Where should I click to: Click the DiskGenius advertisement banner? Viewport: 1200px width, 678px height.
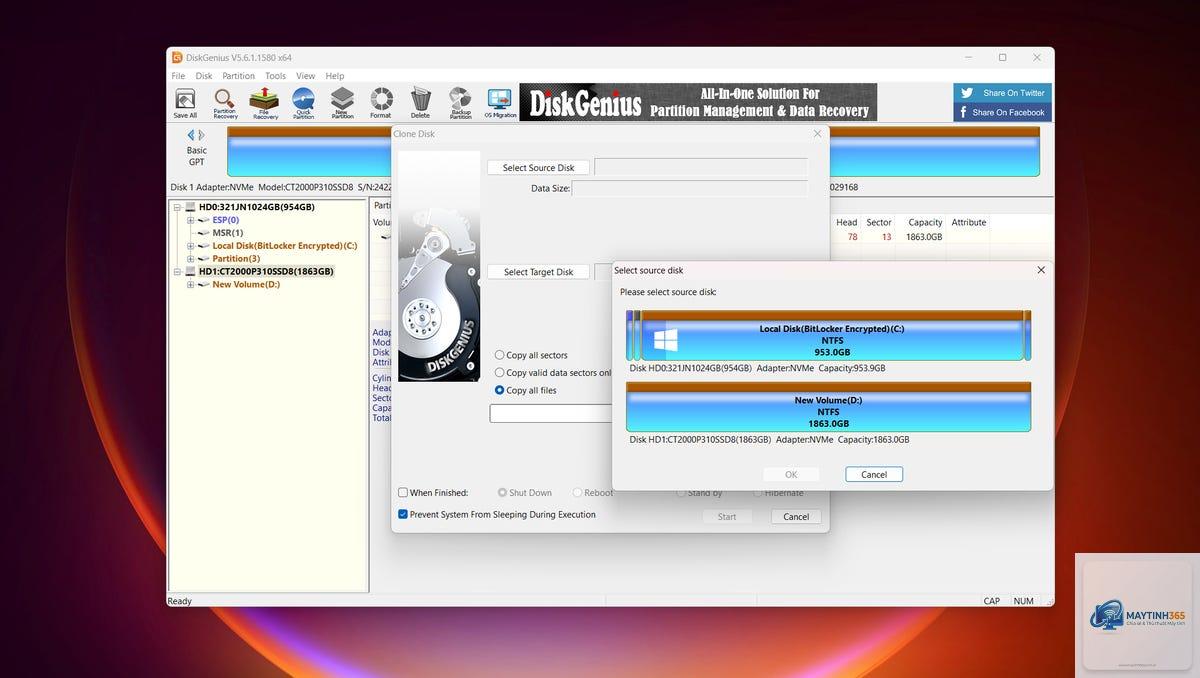pos(698,102)
